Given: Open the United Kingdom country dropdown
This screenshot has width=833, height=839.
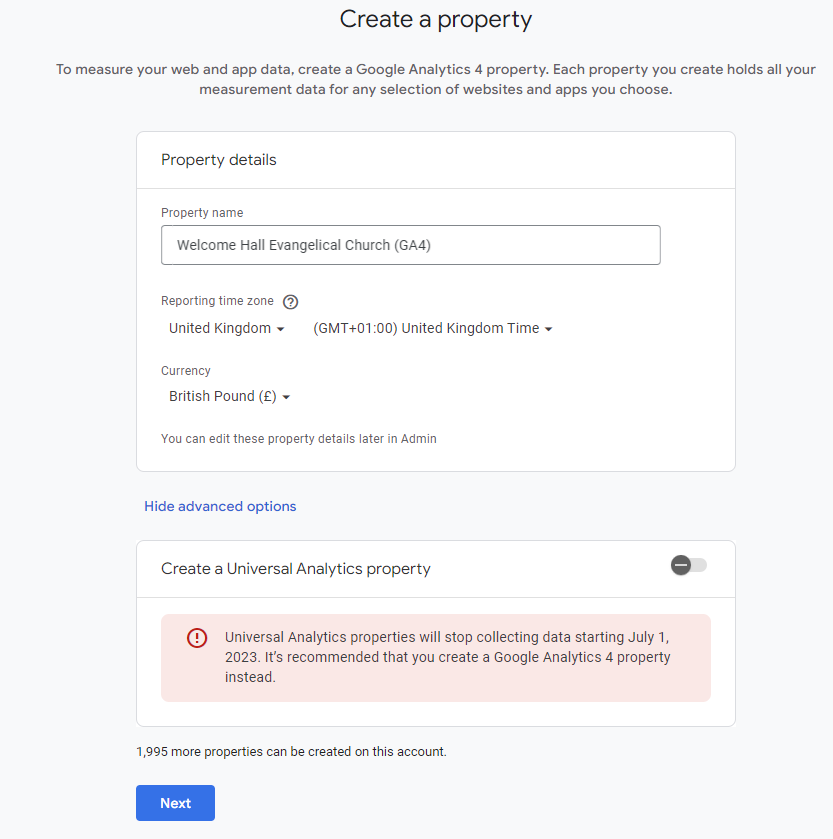Looking at the screenshot, I should coord(226,328).
